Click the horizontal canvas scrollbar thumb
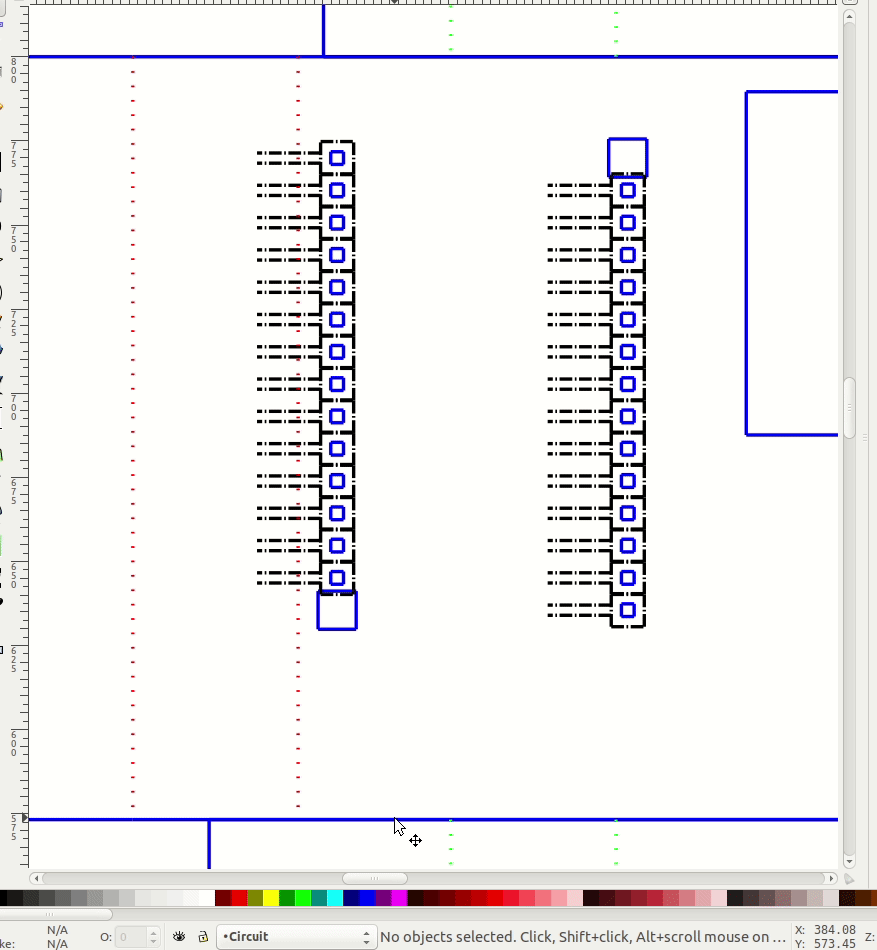Screen dimensions: 877x950 (x=375, y=879)
